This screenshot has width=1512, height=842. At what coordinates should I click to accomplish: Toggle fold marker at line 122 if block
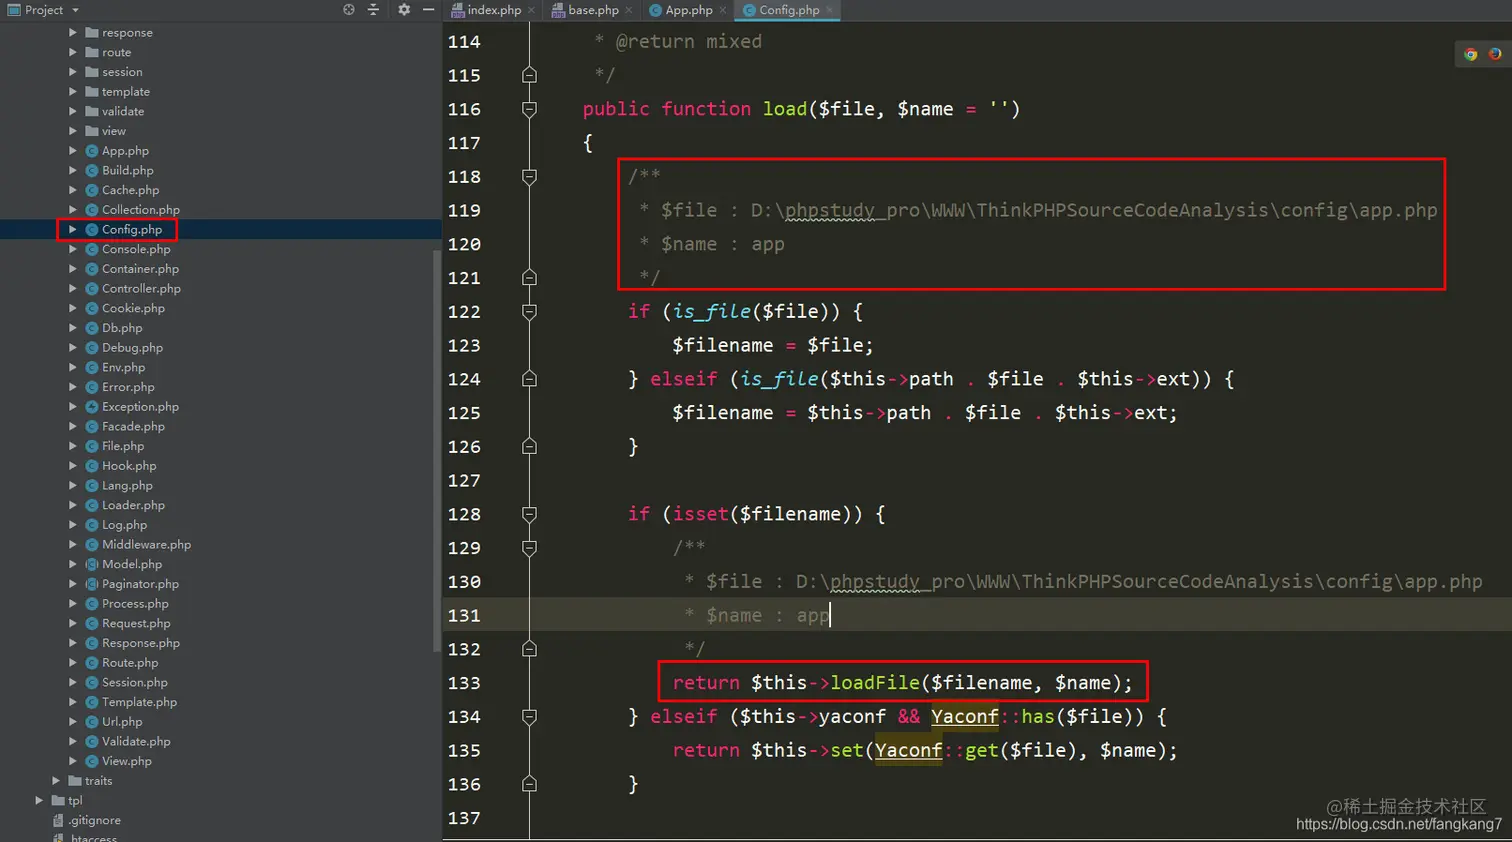click(530, 312)
